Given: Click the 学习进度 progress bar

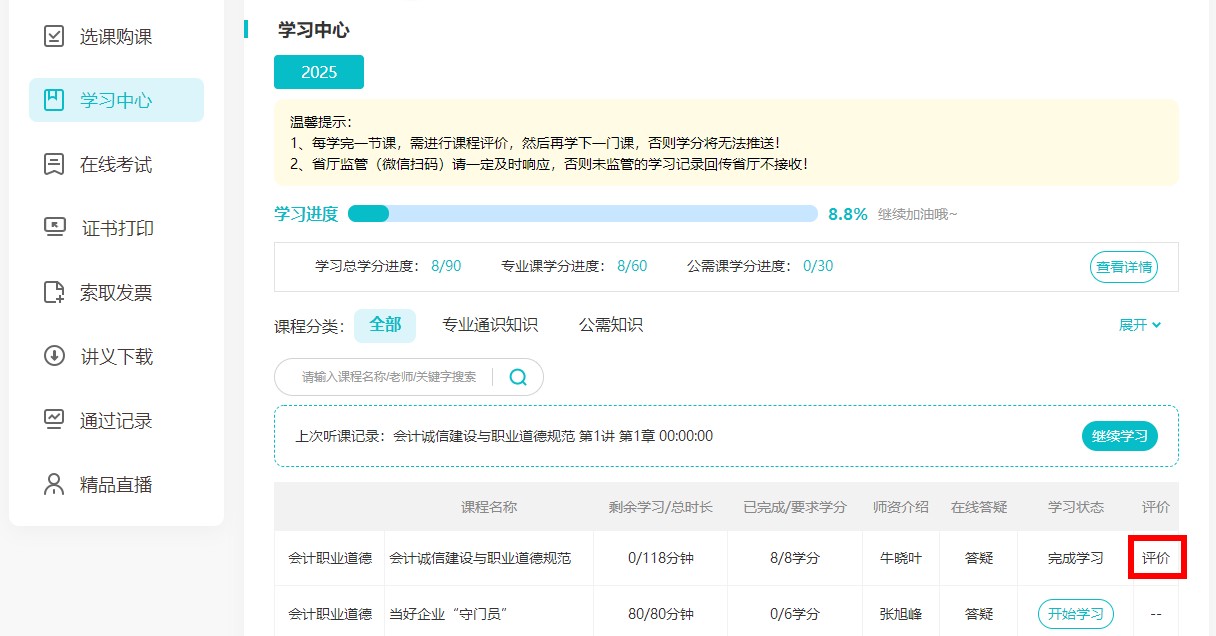Looking at the screenshot, I should (582, 214).
